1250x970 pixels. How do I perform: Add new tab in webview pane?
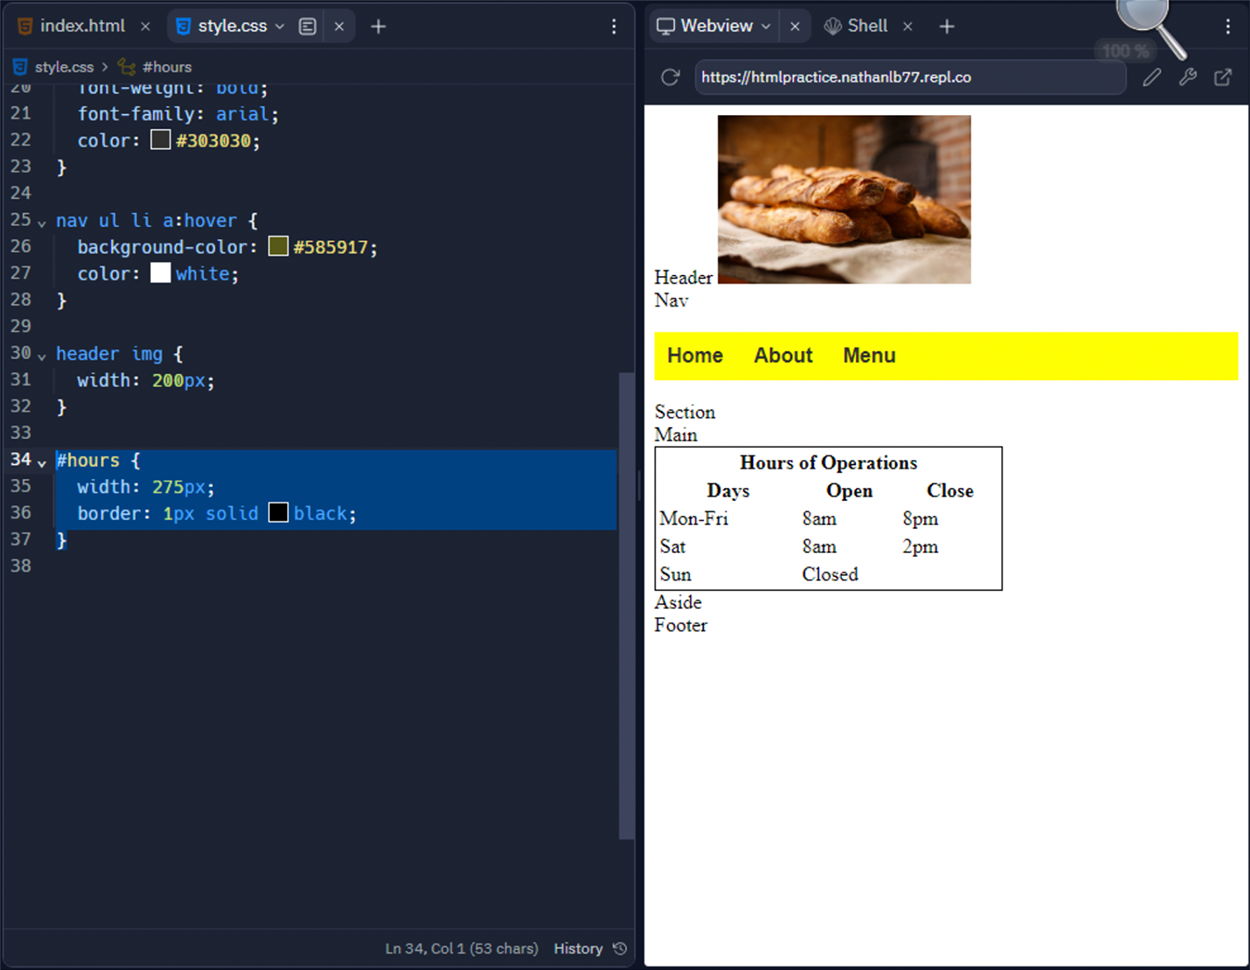click(x=947, y=26)
